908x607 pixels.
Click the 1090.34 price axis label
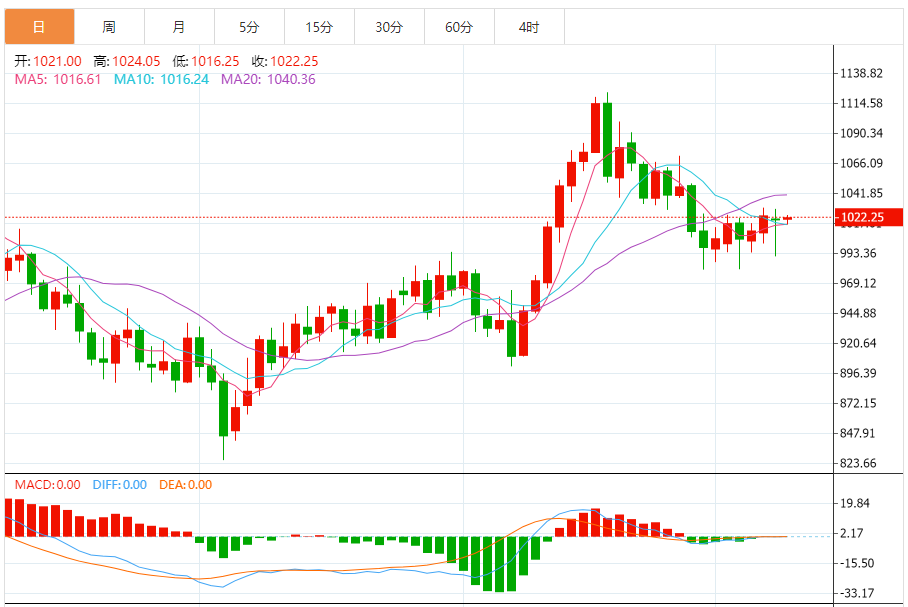point(862,133)
